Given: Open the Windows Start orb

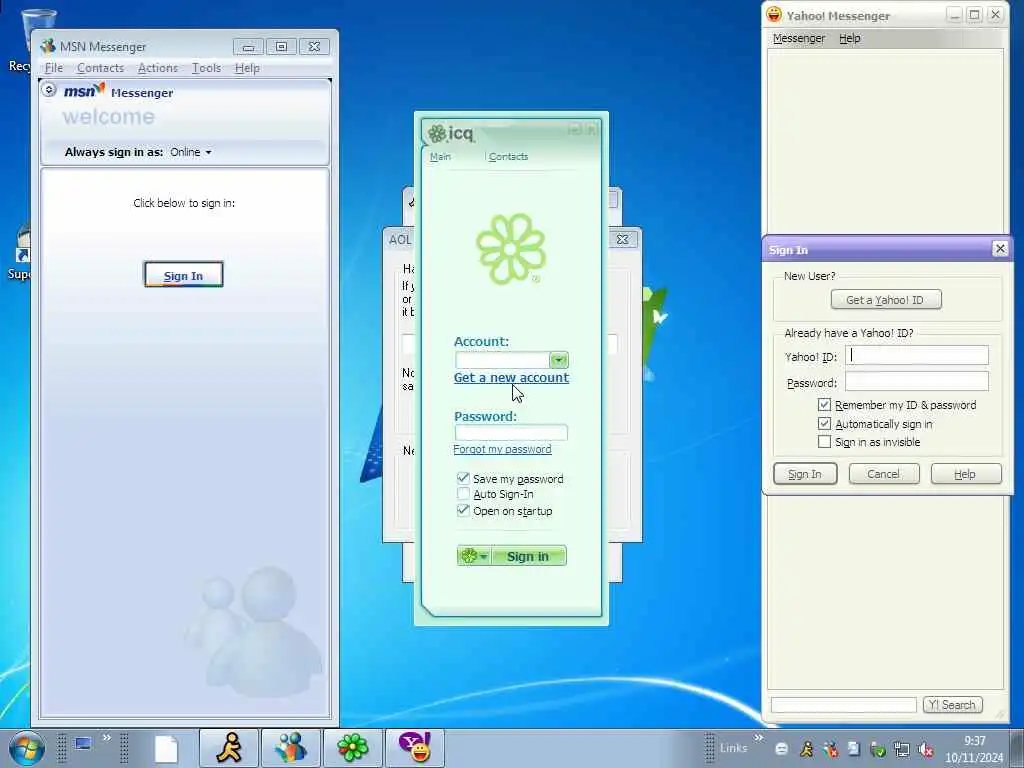Looking at the screenshot, I should [x=27, y=748].
